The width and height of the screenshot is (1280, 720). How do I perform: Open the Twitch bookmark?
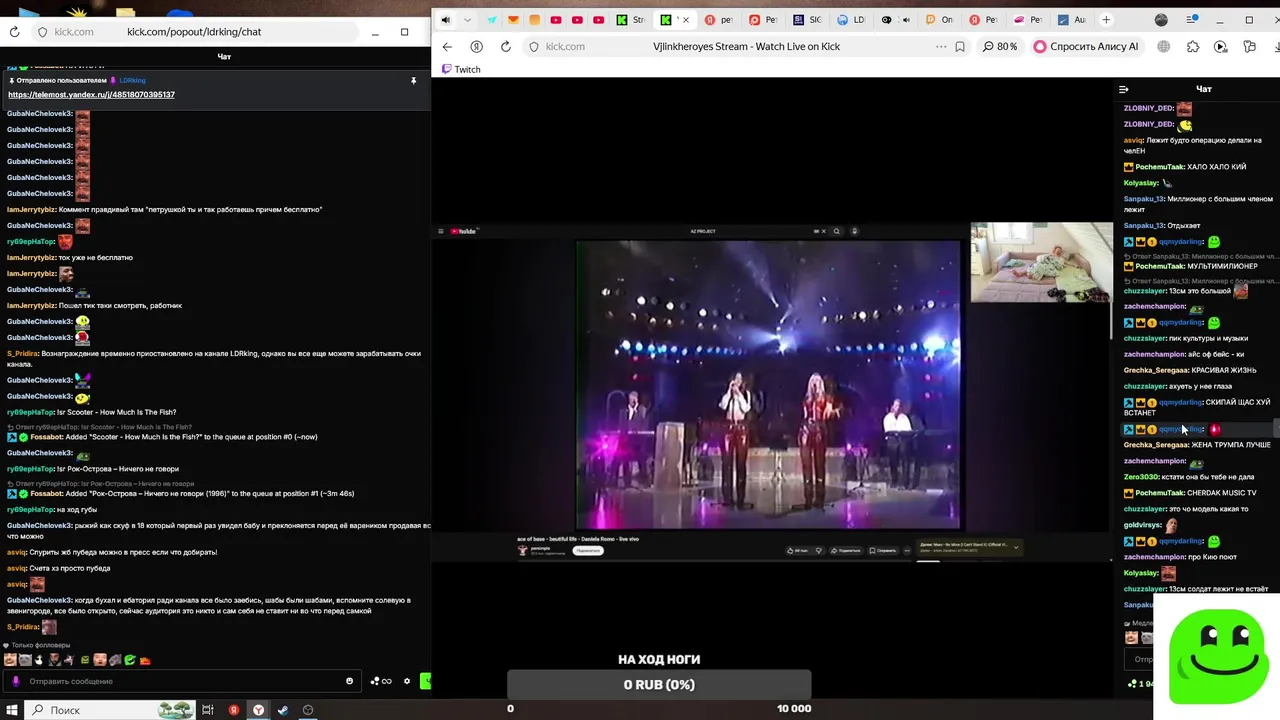461,70
